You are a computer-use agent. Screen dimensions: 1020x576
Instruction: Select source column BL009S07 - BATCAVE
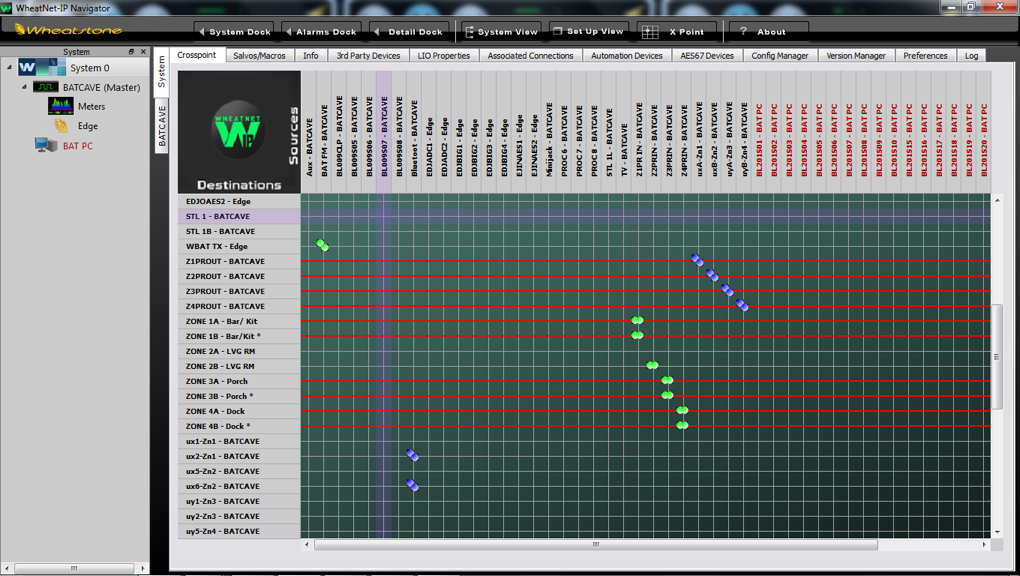pos(384,132)
